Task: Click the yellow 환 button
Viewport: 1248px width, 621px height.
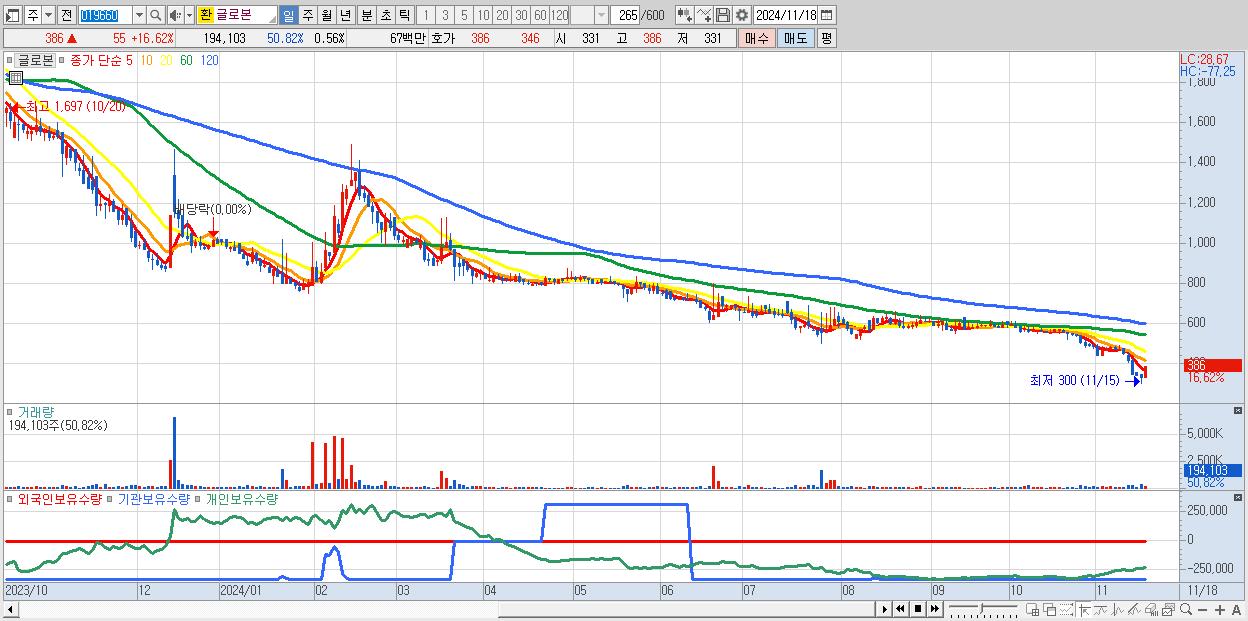Action: tap(205, 15)
